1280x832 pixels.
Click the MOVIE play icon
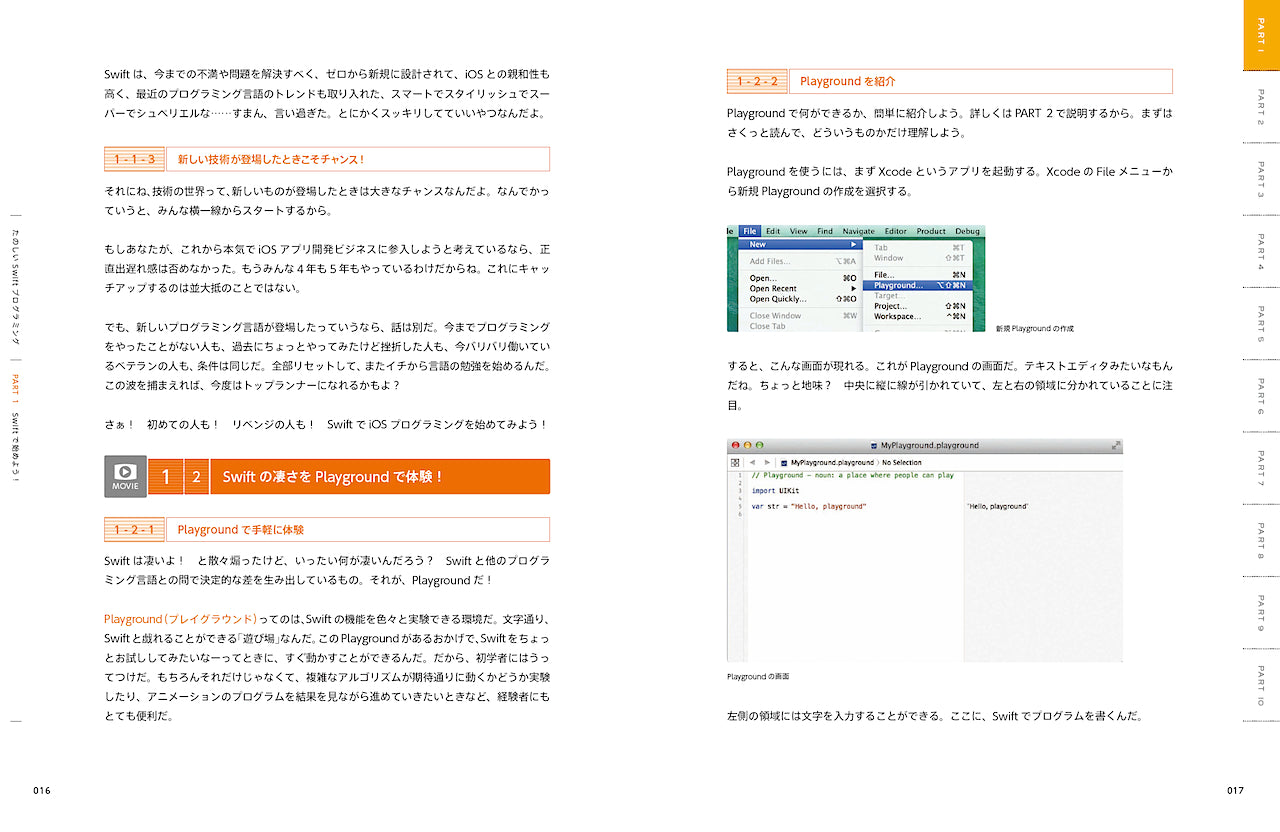[x=125, y=472]
